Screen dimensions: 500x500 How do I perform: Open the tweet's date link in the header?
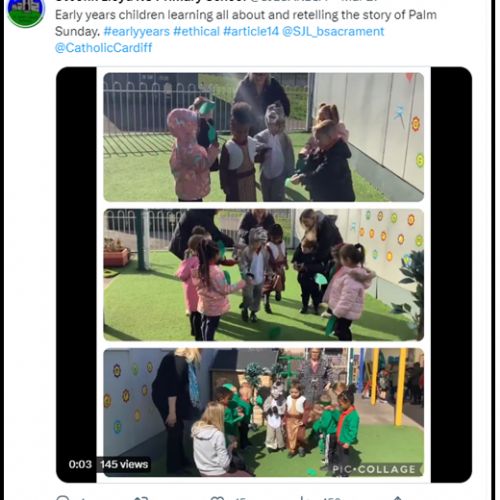[x=363, y=1]
